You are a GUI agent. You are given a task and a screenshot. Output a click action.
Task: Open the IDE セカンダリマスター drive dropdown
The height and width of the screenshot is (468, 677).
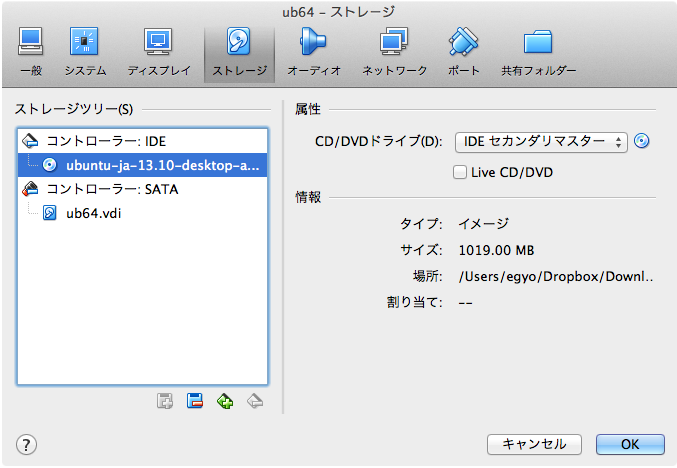tap(541, 142)
